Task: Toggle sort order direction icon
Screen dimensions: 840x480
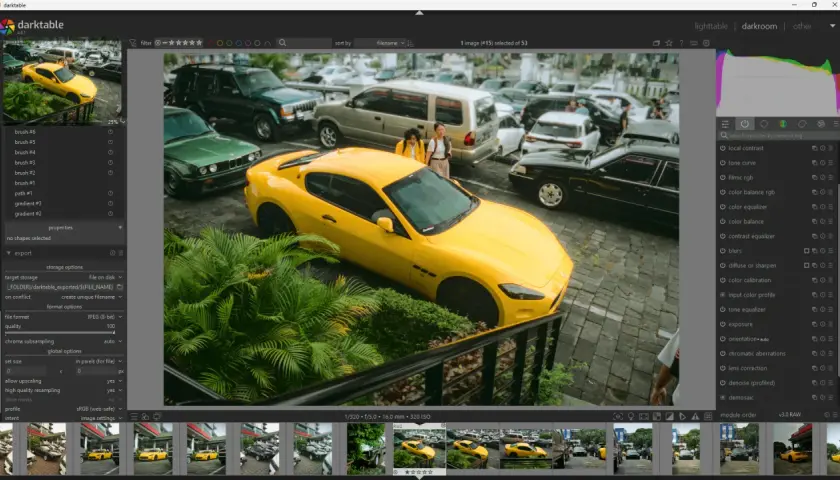Action: pos(411,43)
